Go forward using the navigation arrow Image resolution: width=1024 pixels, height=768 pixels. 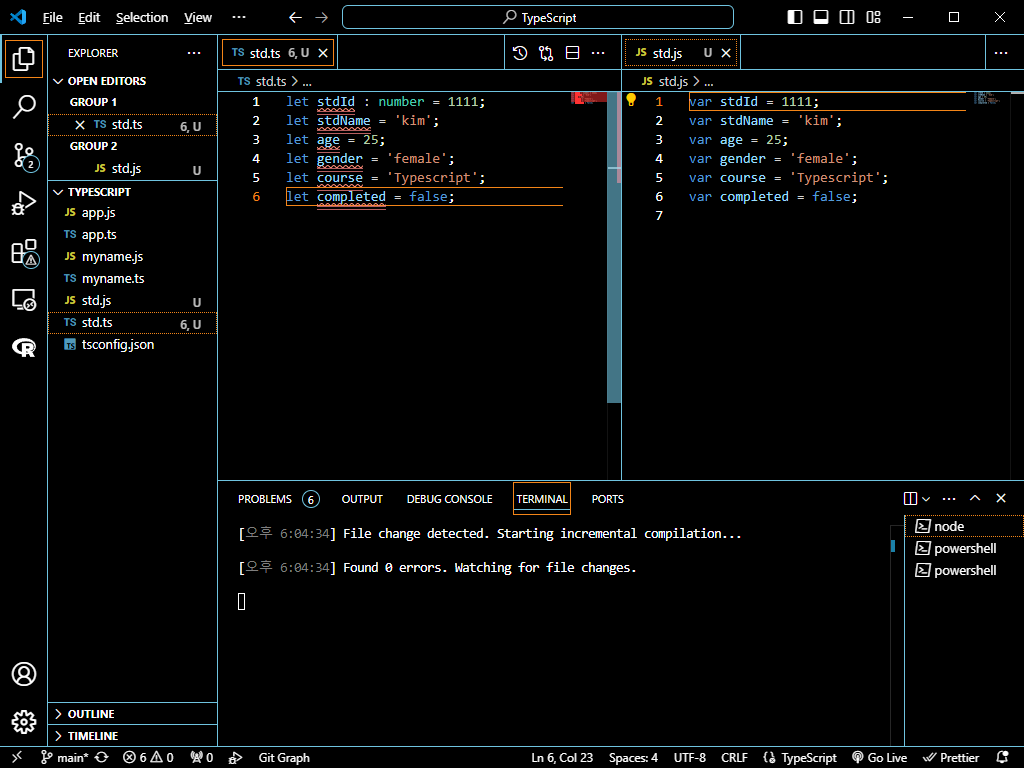(x=321, y=18)
